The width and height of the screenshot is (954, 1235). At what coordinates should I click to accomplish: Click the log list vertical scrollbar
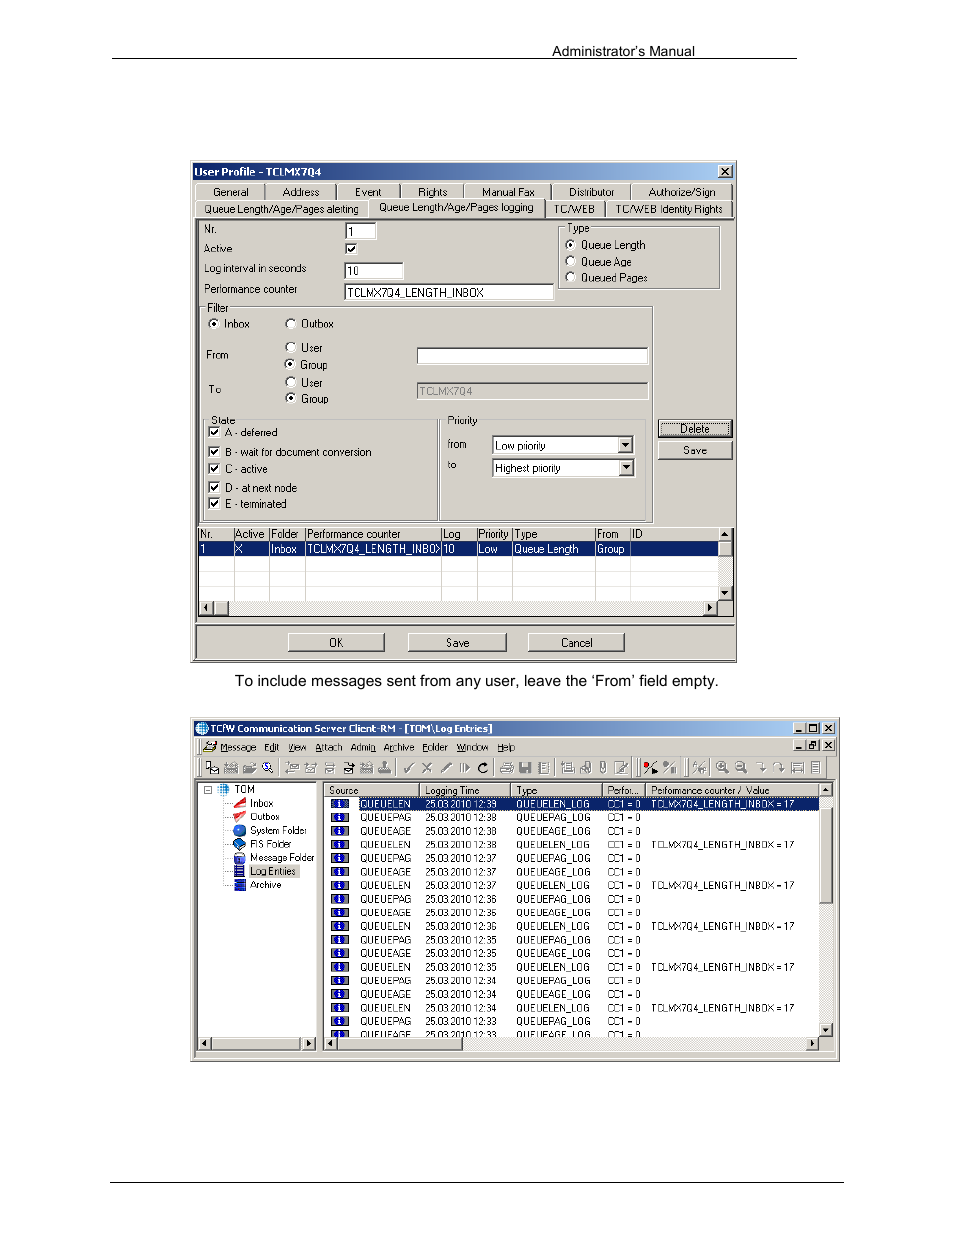pyautogui.click(x=826, y=910)
